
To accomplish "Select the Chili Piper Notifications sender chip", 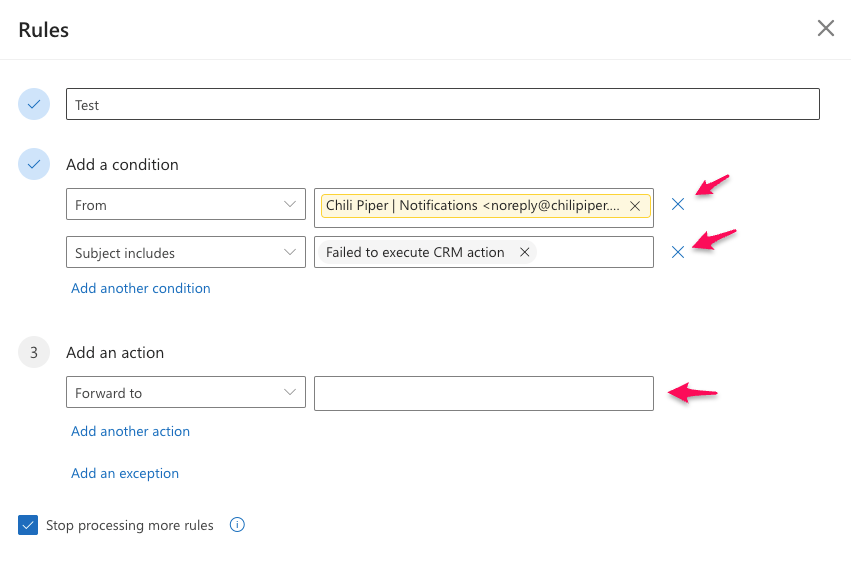I will 472,206.
